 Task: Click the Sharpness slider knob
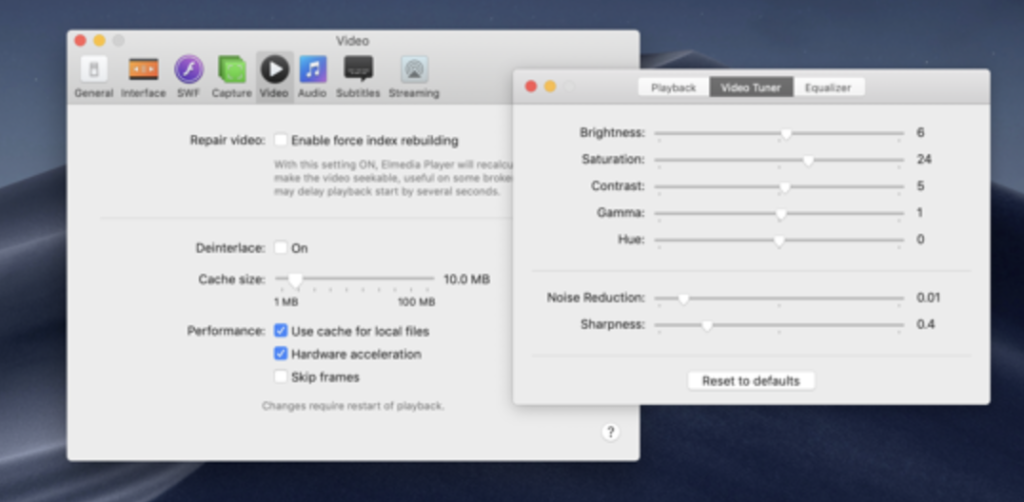click(707, 326)
